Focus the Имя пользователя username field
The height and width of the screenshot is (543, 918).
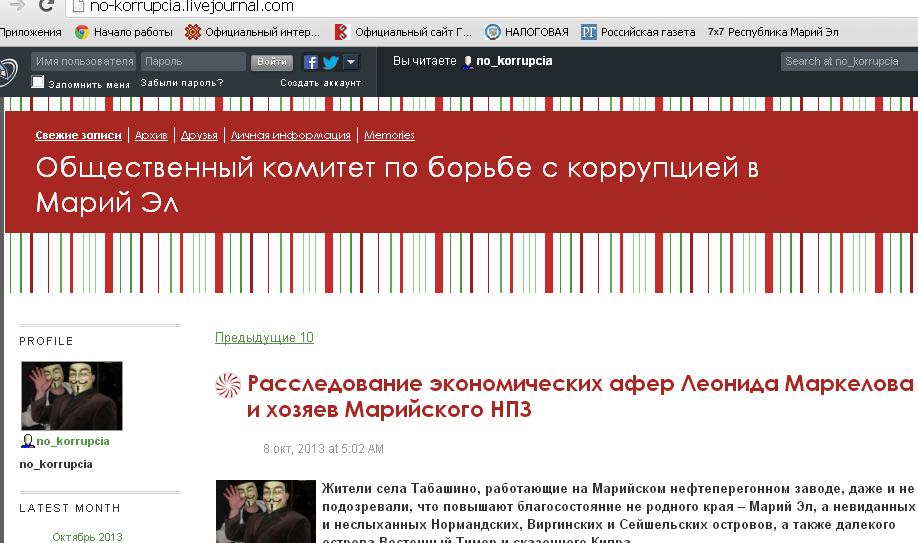point(83,62)
